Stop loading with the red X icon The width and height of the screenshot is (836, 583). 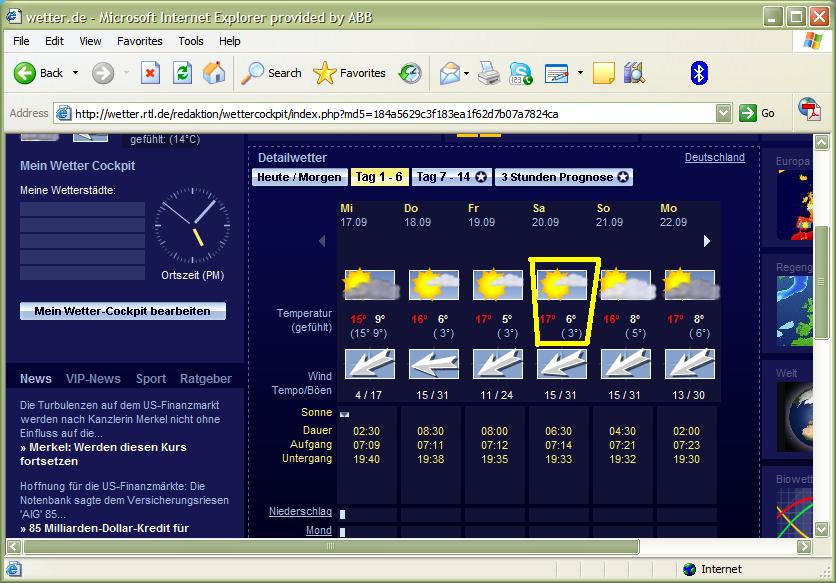point(150,73)
